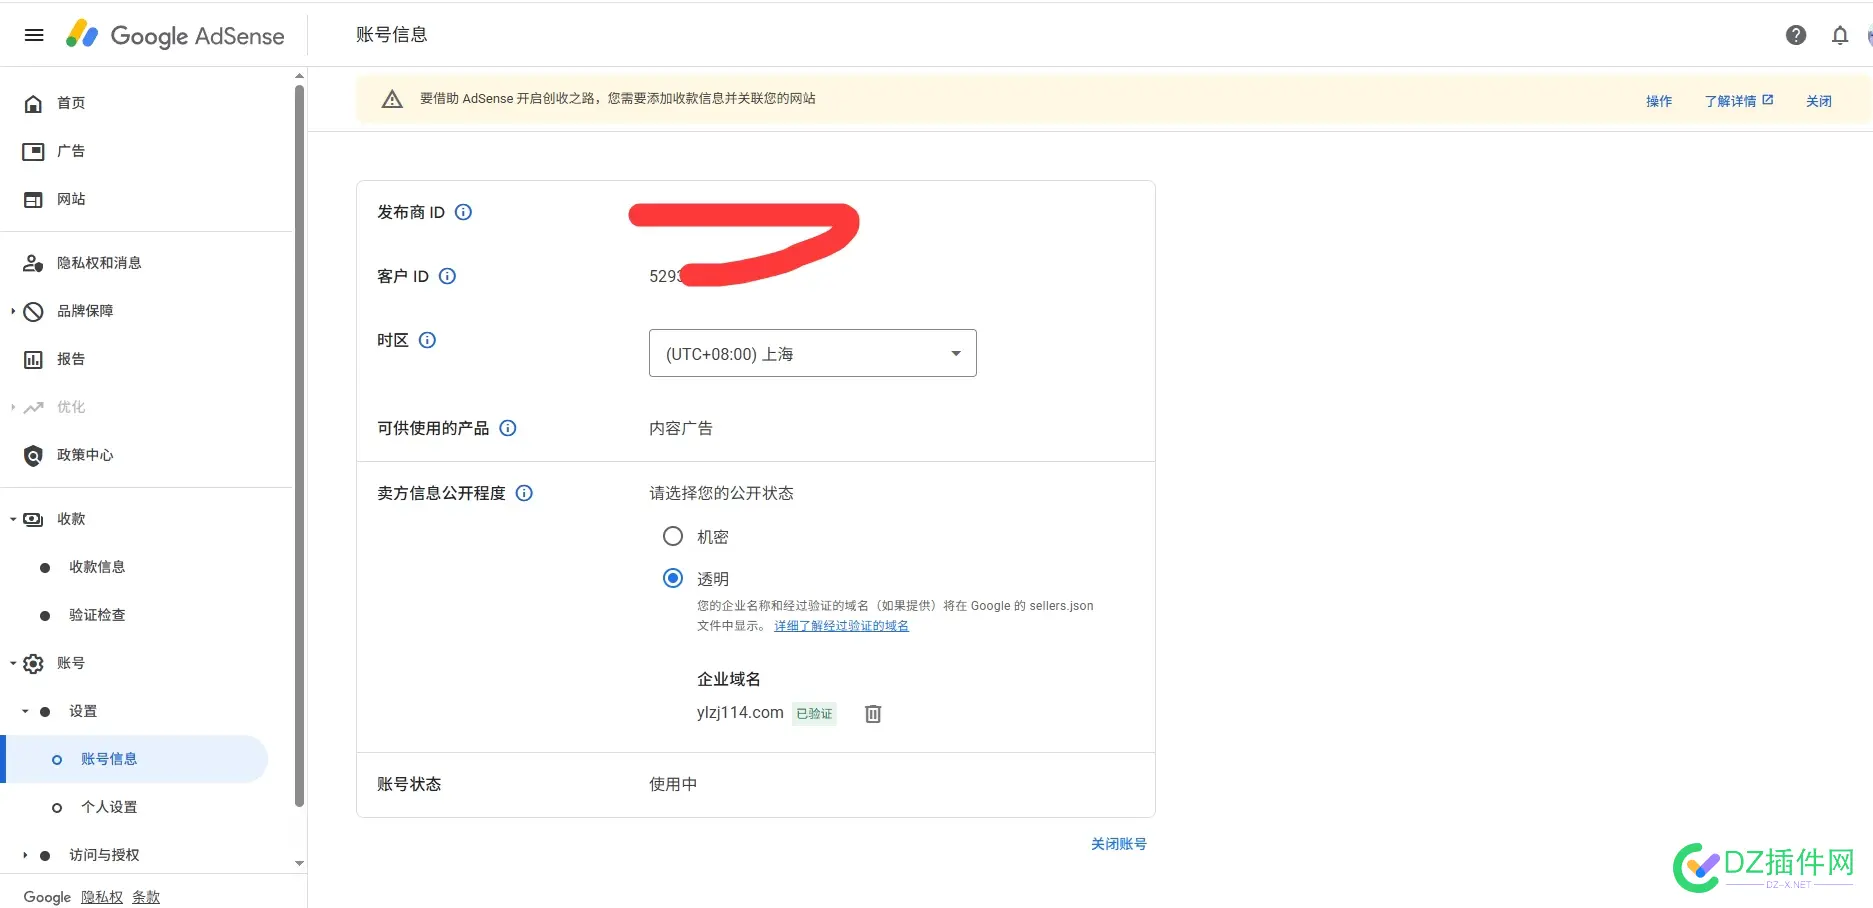Click the 广告 ads icon
1873x908 pixels.
pos(33,151)
